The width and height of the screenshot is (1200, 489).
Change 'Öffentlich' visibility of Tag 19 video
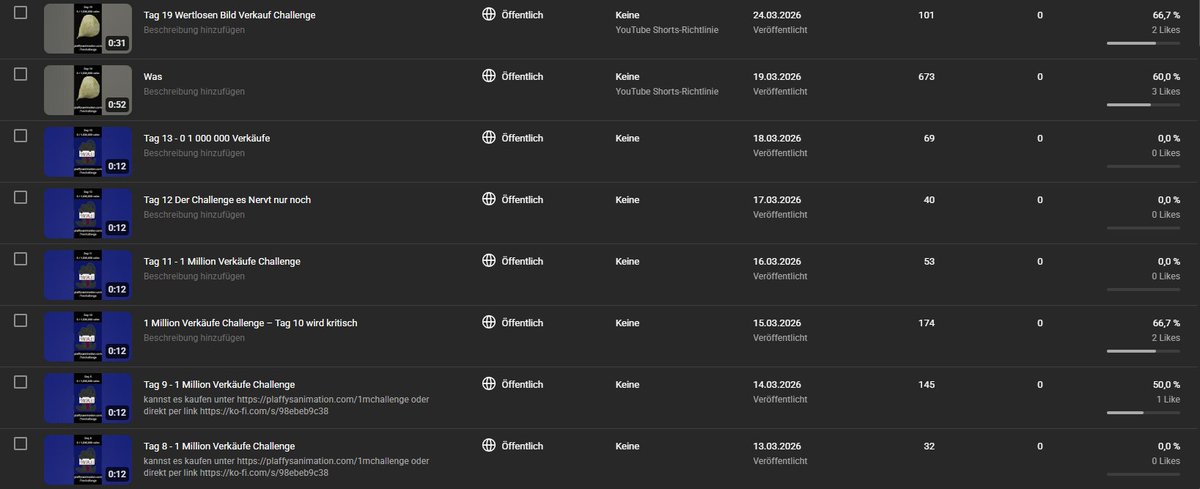click(522, 15)
